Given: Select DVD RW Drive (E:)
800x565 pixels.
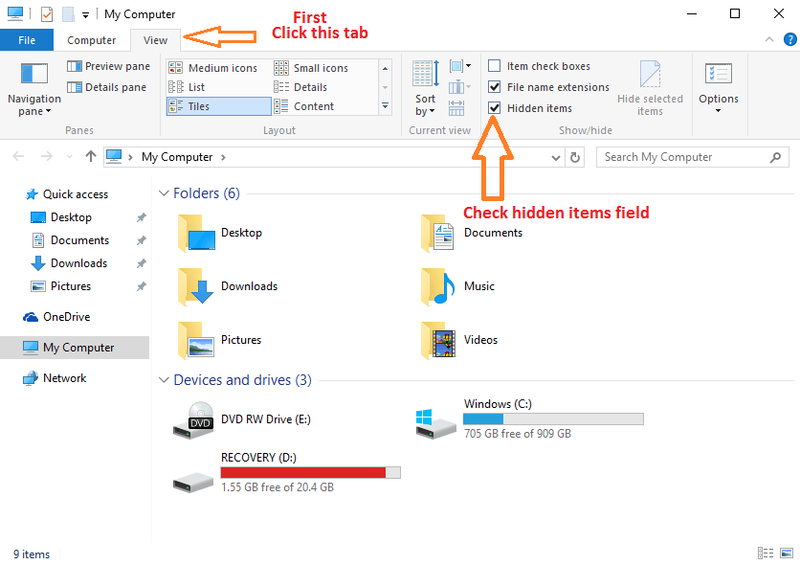Looking at the screenshot, I should 242,420.
